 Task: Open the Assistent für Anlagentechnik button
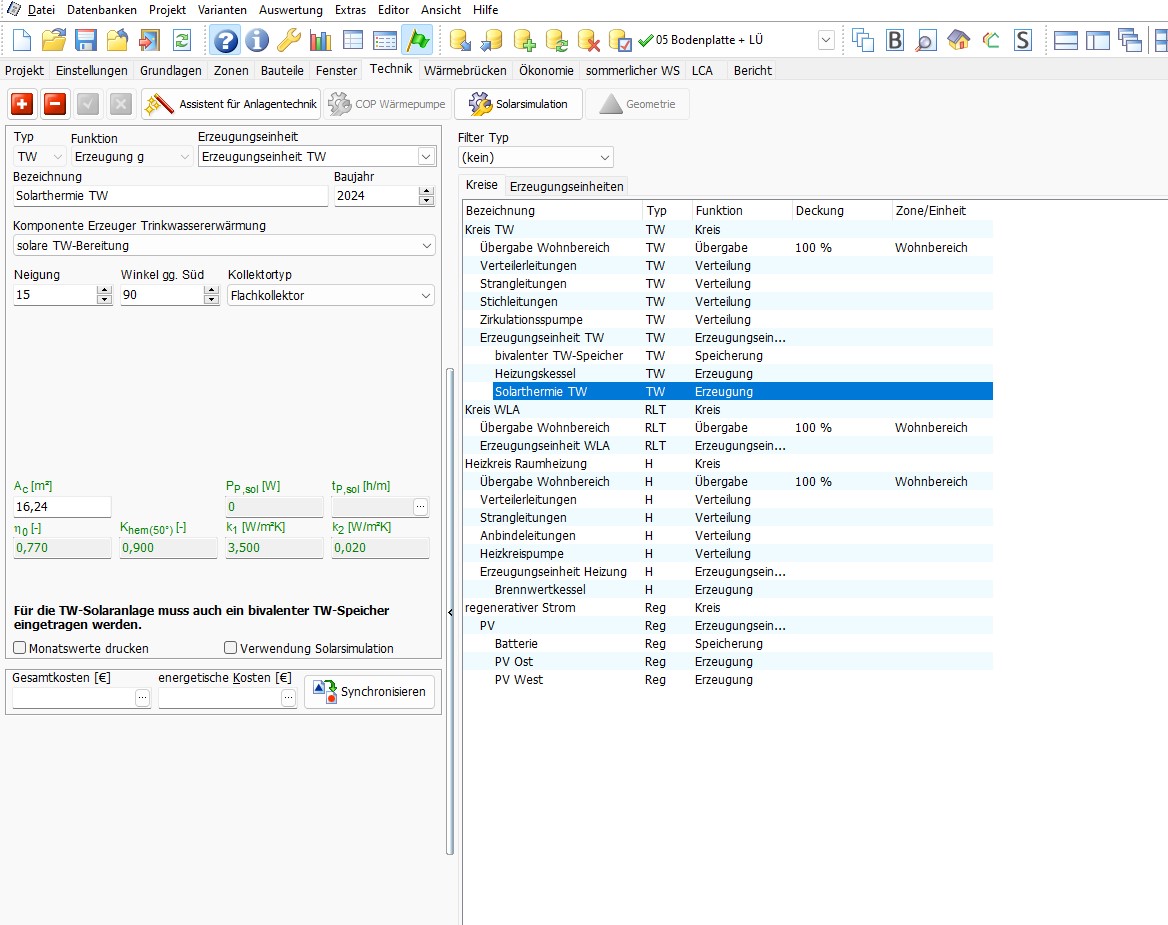(x=231, y=104)
